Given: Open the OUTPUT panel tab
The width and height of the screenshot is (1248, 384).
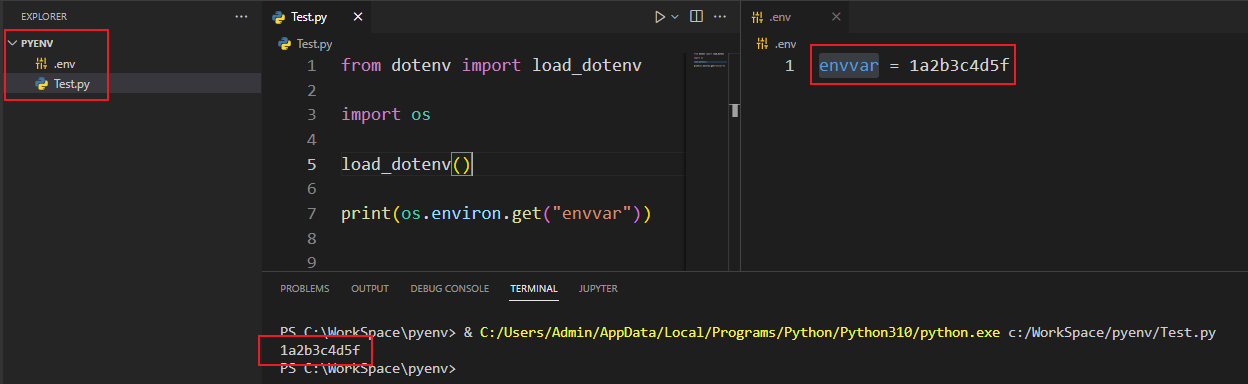Looking at the screenshot, I should pyautogui.click(x=370, y=289).
